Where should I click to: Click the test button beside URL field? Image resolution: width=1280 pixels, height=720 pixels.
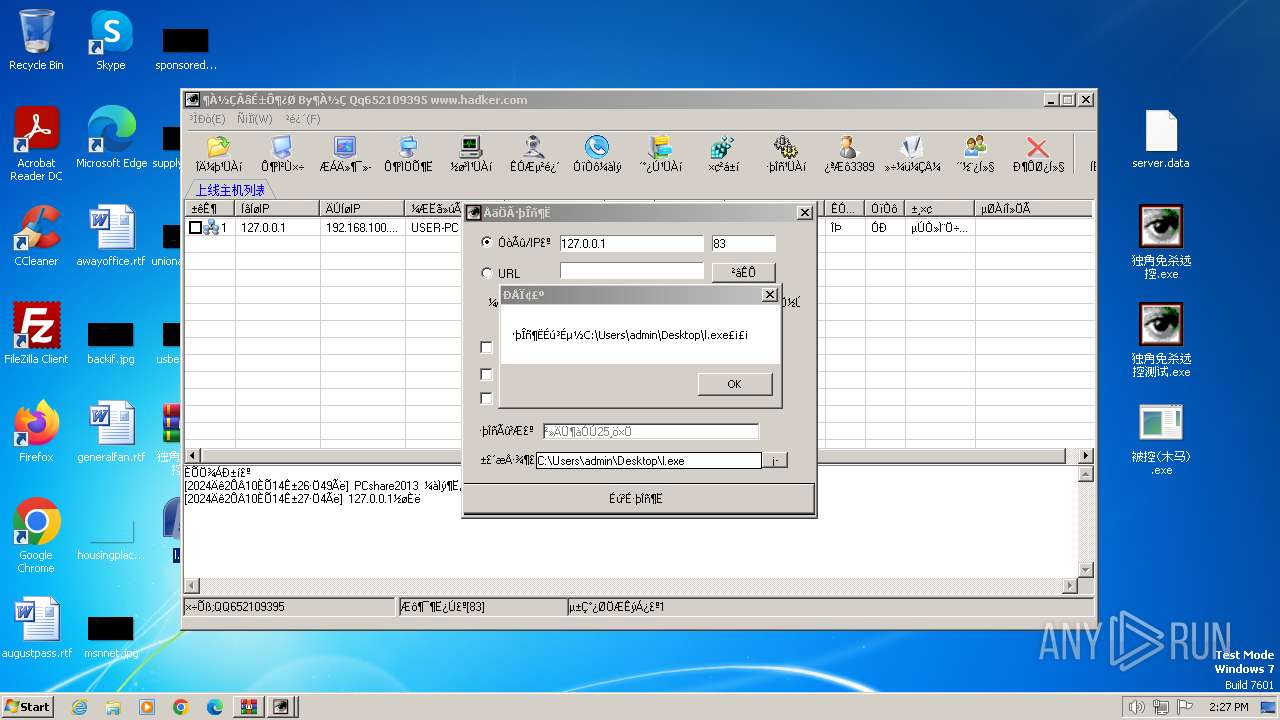coord(743,272)
